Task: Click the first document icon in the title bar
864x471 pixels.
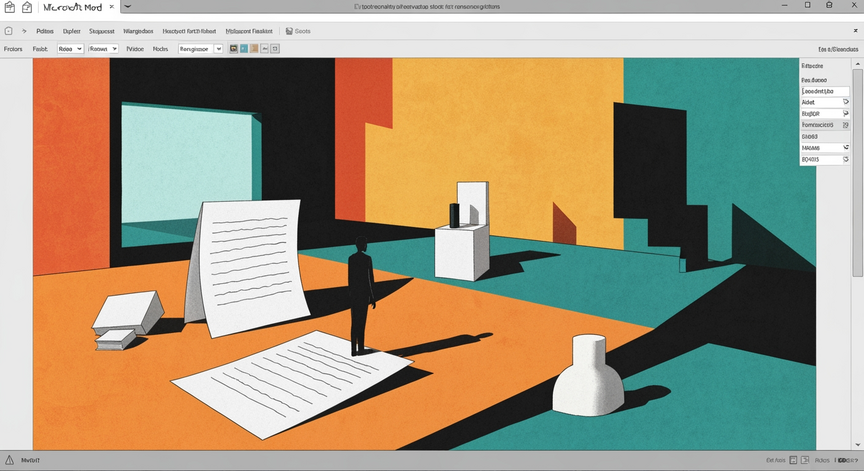Action: 9,7
